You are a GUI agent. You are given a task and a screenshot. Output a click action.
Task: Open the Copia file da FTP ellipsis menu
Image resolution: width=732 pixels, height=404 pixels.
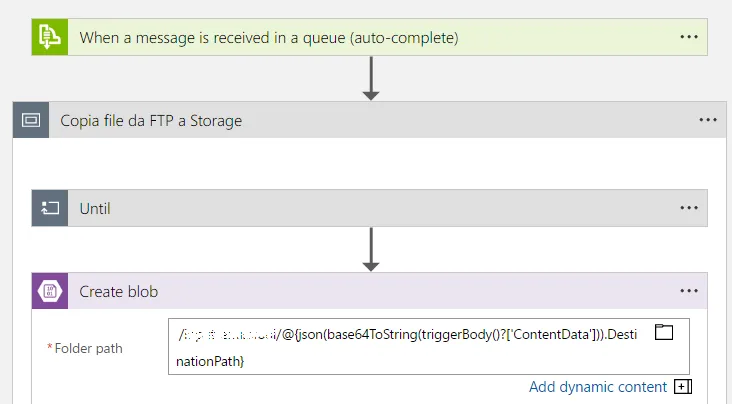[x=708, y=120]
